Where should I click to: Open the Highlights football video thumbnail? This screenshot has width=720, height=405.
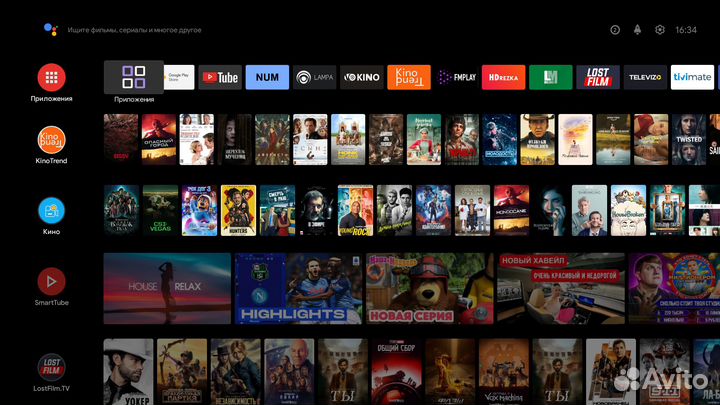coord(297,289)
